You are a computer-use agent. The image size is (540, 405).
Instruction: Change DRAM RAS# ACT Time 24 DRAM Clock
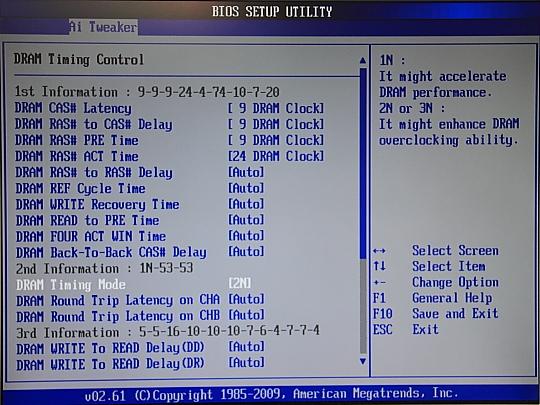[x=276, y=156]
